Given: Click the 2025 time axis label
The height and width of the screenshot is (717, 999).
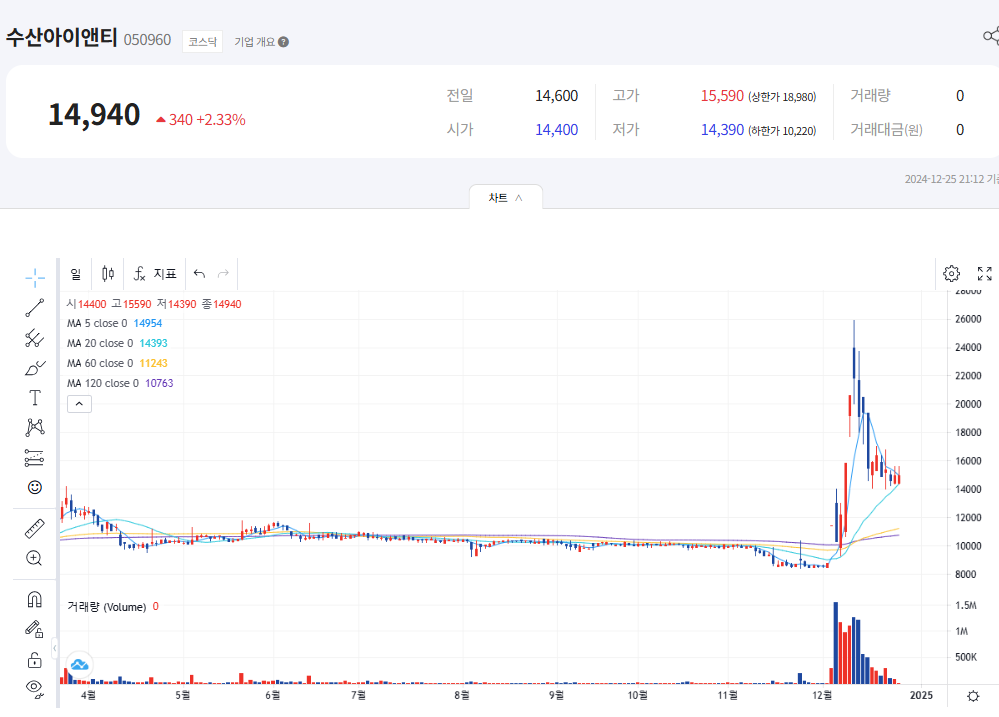Looking at the screenshot, I should click(921, 695).
